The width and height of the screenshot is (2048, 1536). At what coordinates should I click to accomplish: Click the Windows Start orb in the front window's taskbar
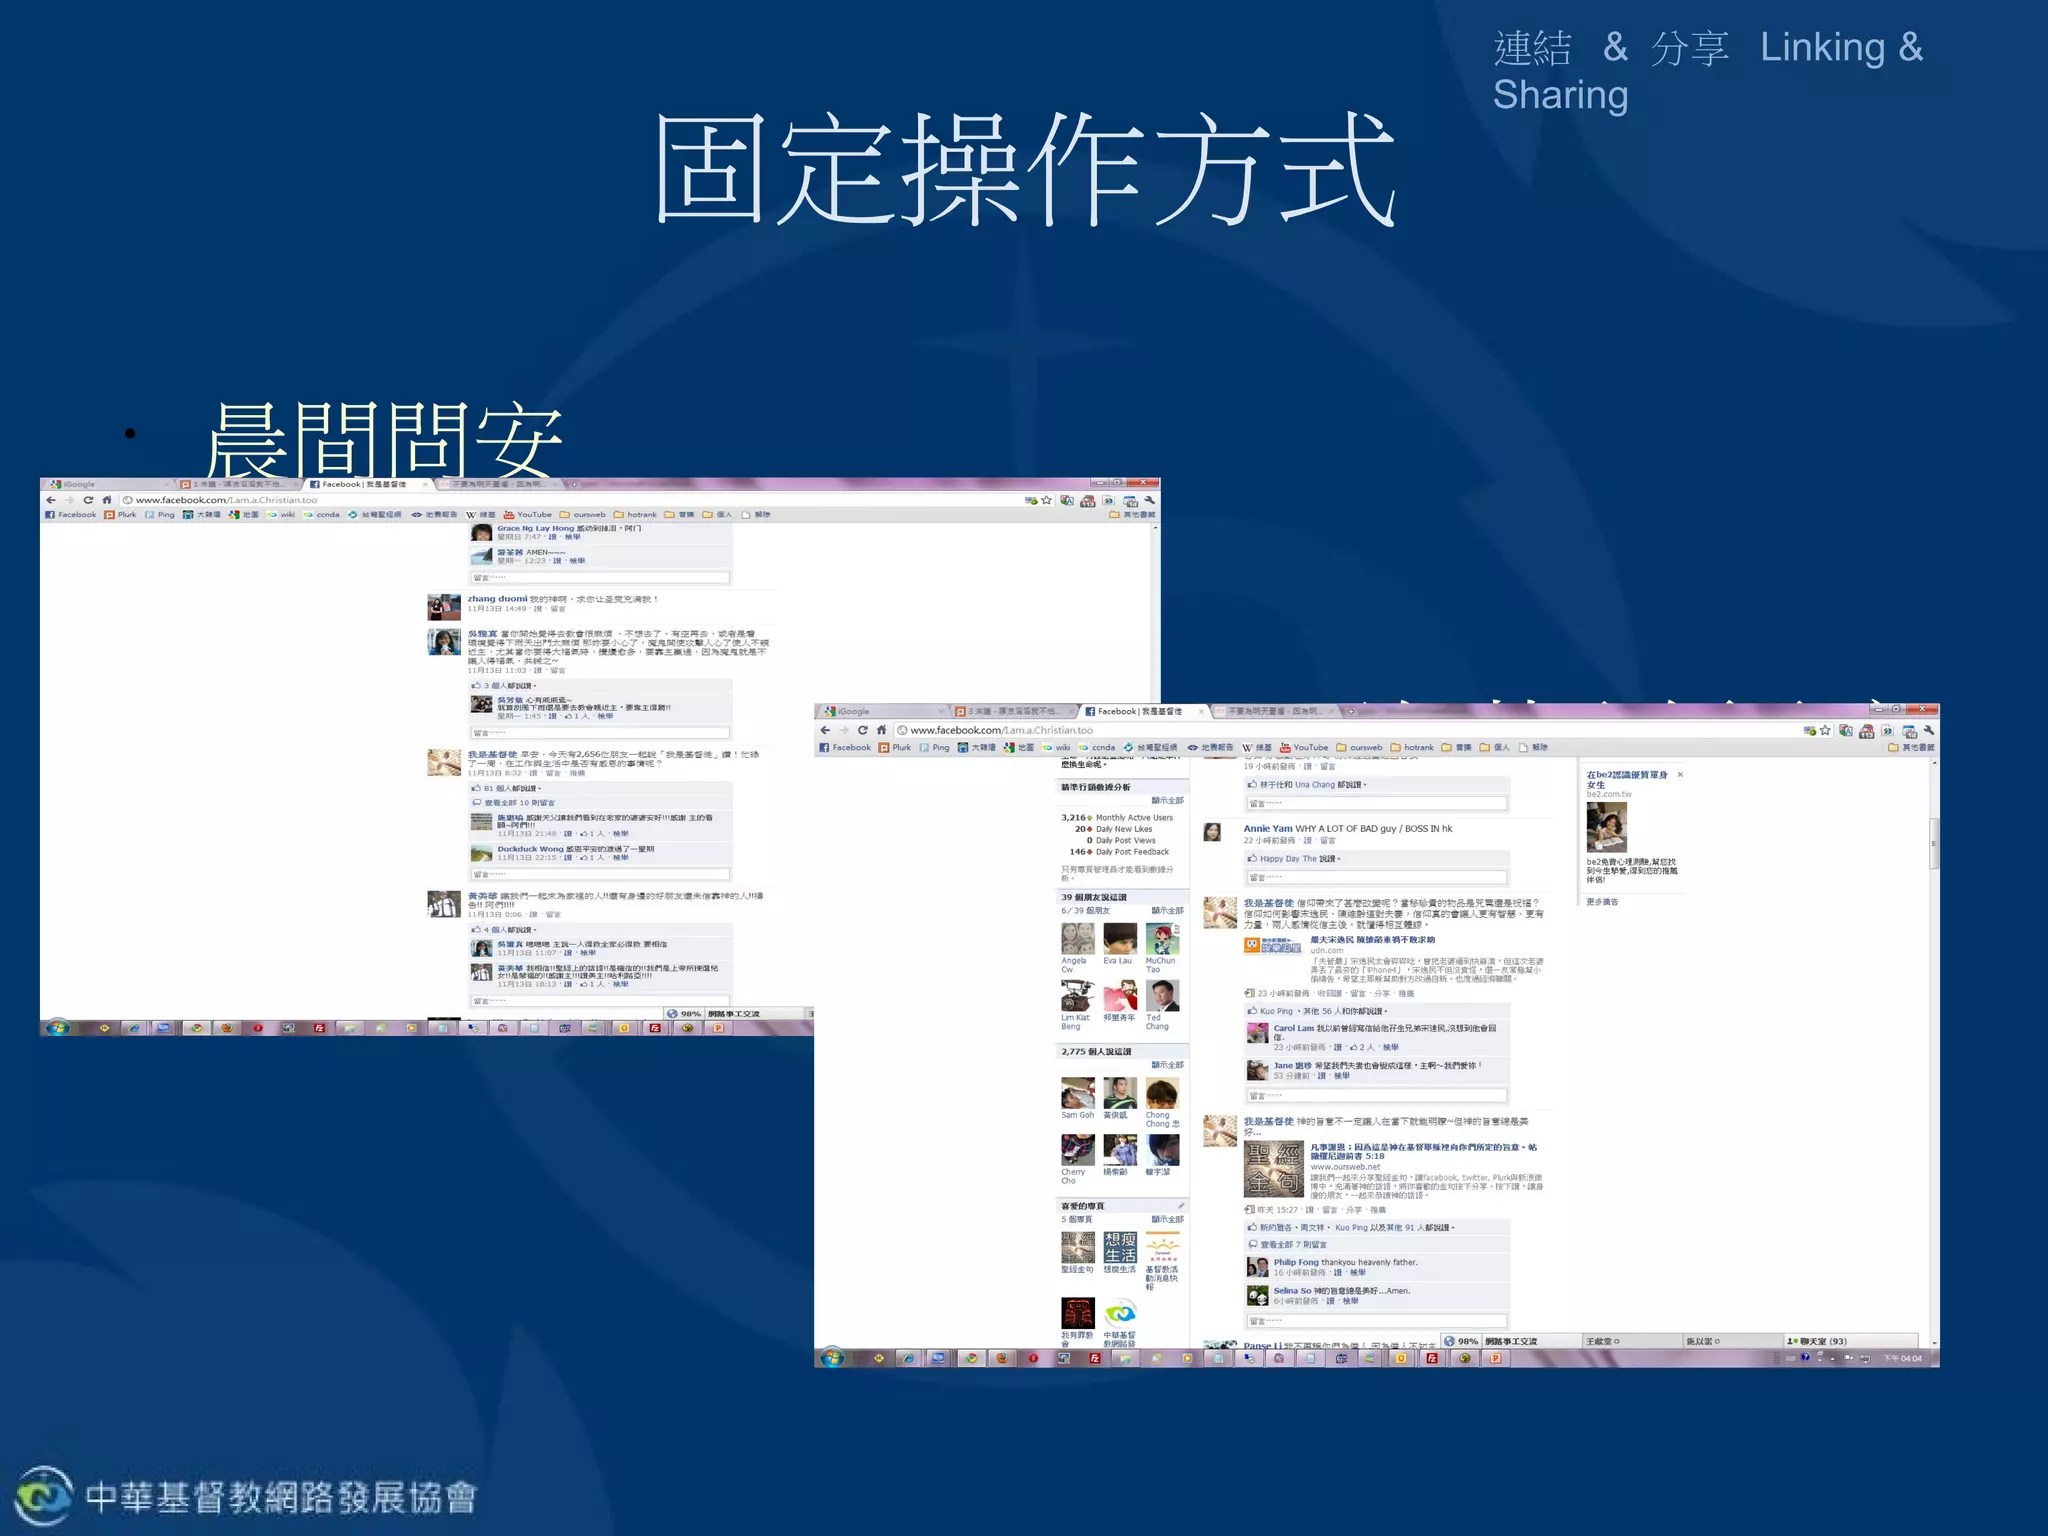(832, 1358)
